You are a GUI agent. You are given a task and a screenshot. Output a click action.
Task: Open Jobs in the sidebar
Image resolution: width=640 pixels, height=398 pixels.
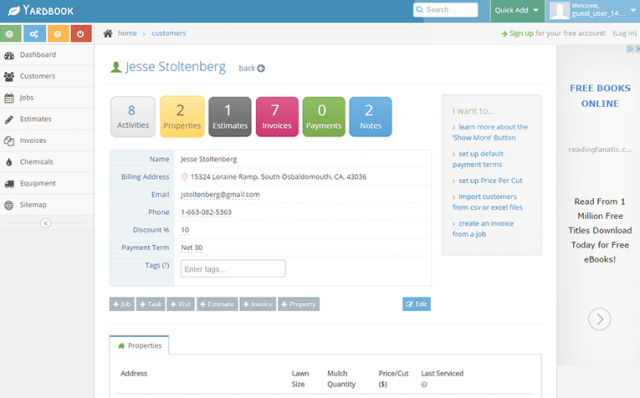[x=47, y=98]
